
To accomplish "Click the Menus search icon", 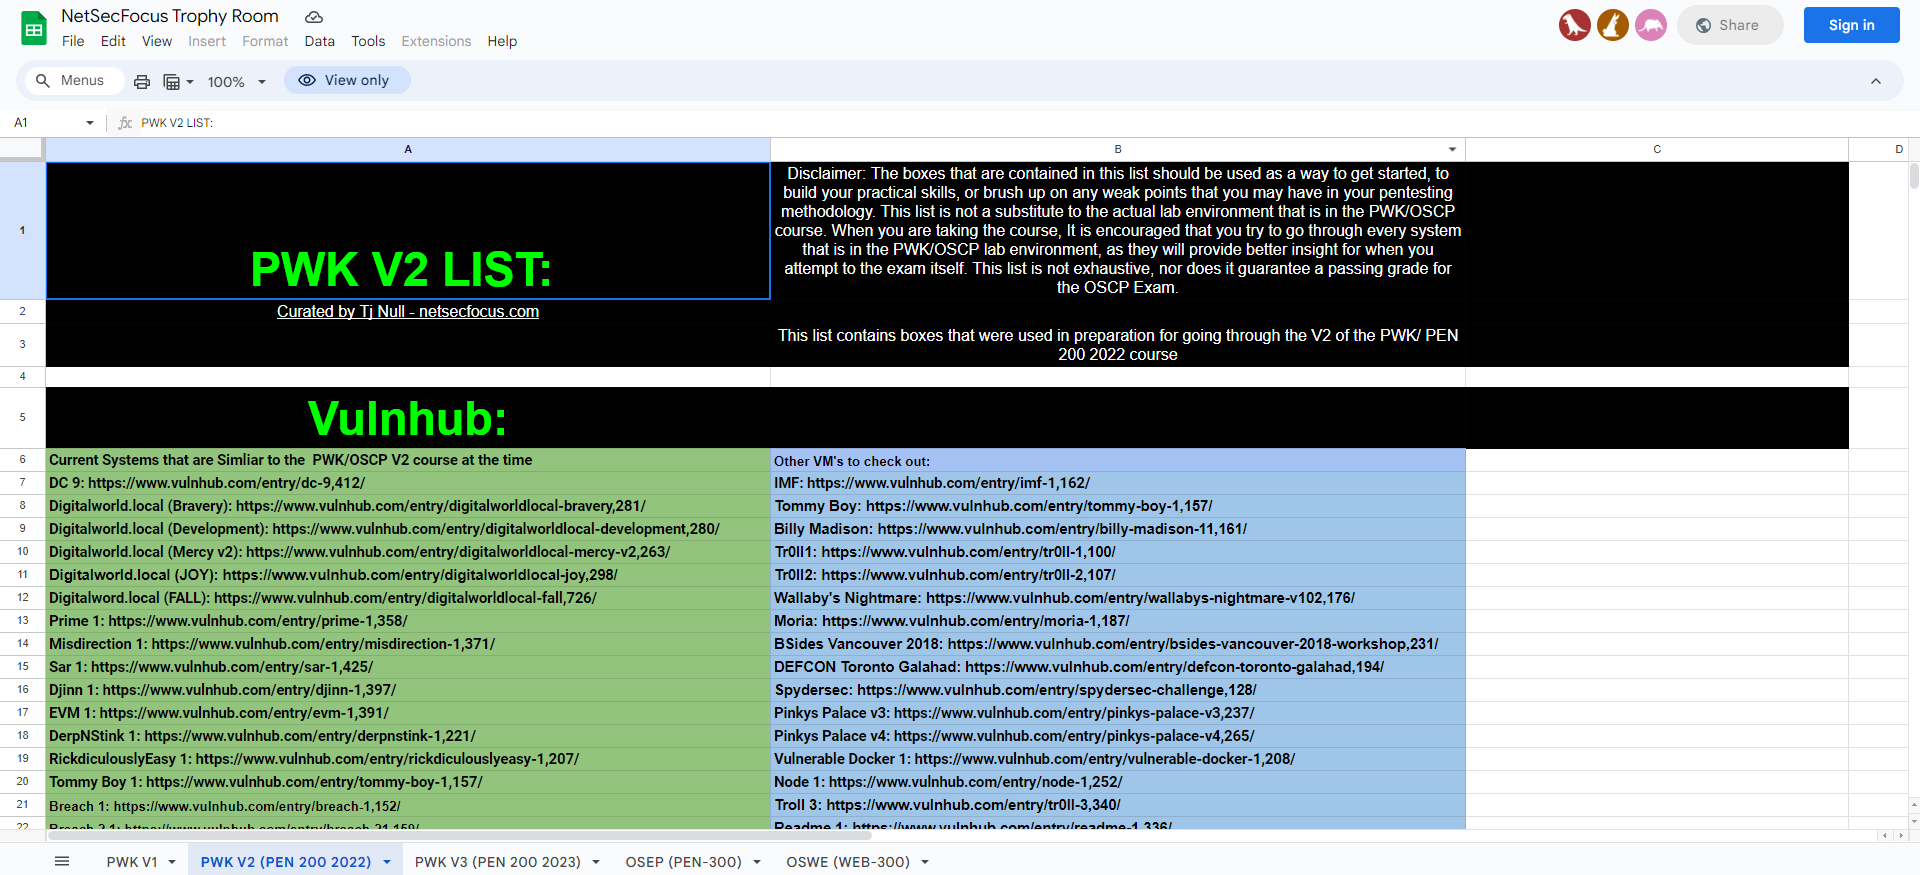I will 43,80.
